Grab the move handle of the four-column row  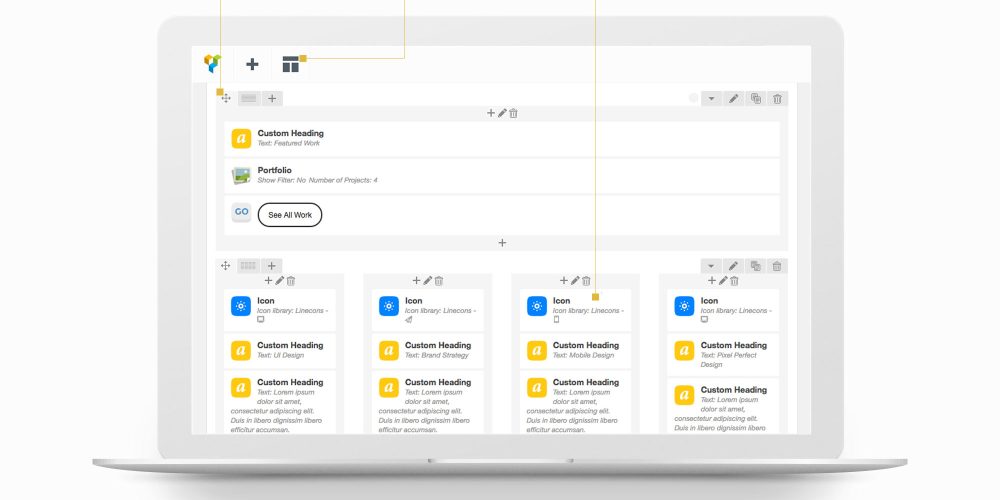[225, 266]
